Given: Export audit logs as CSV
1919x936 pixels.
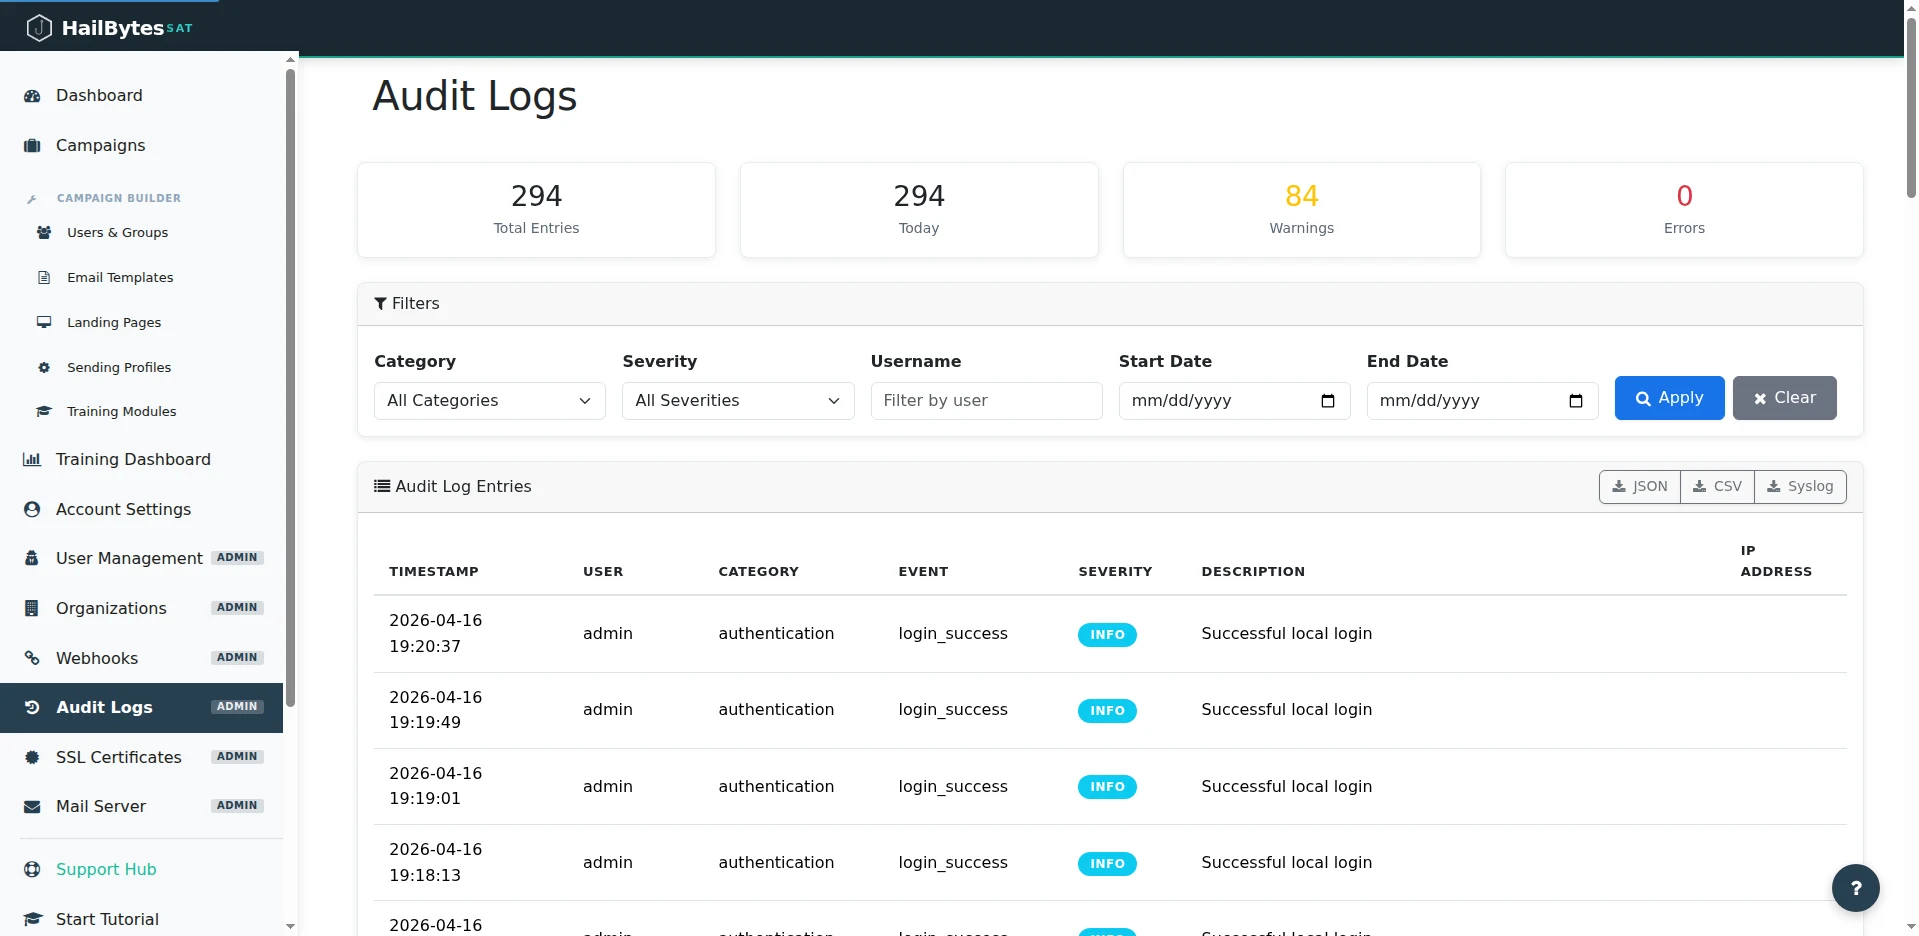Looking at the screenshot, I should [1717, 486].
